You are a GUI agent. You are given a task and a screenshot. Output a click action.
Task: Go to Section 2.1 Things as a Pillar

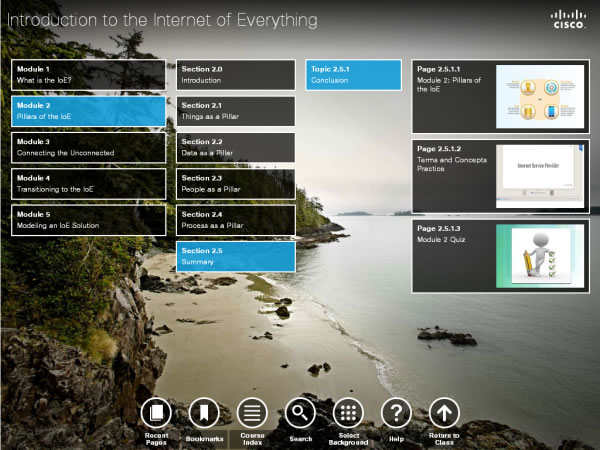point(235,110)
